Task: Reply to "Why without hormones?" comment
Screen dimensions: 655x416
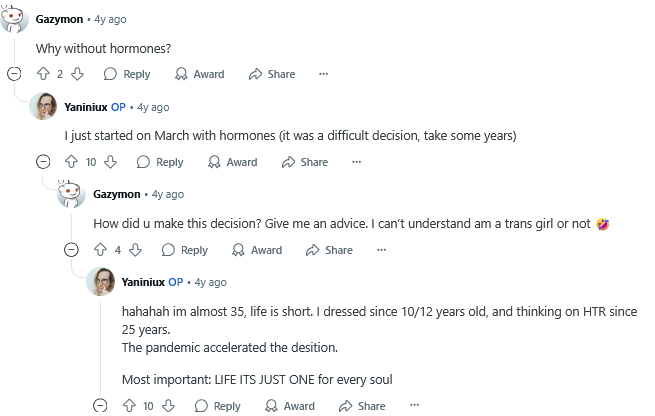Action: point(127,74)
